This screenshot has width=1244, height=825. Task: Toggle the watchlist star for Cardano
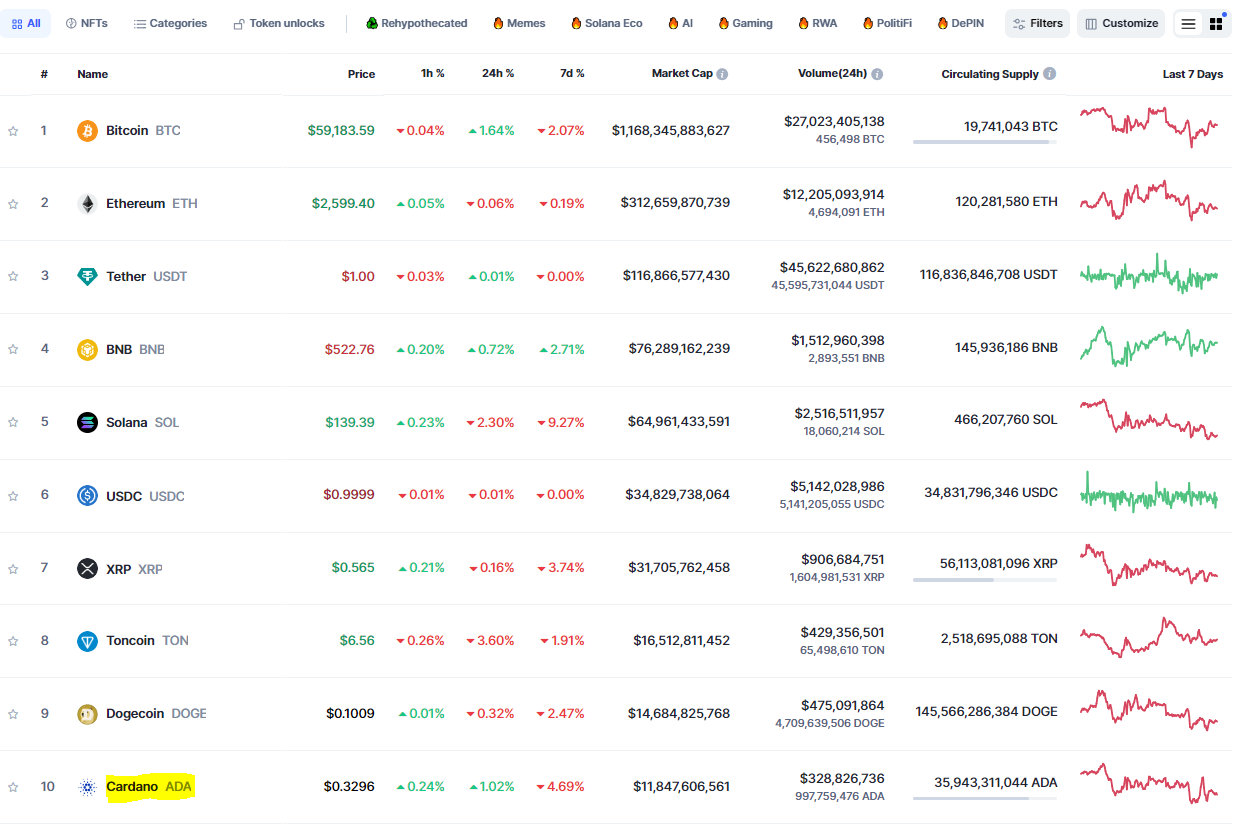point(13,787)
